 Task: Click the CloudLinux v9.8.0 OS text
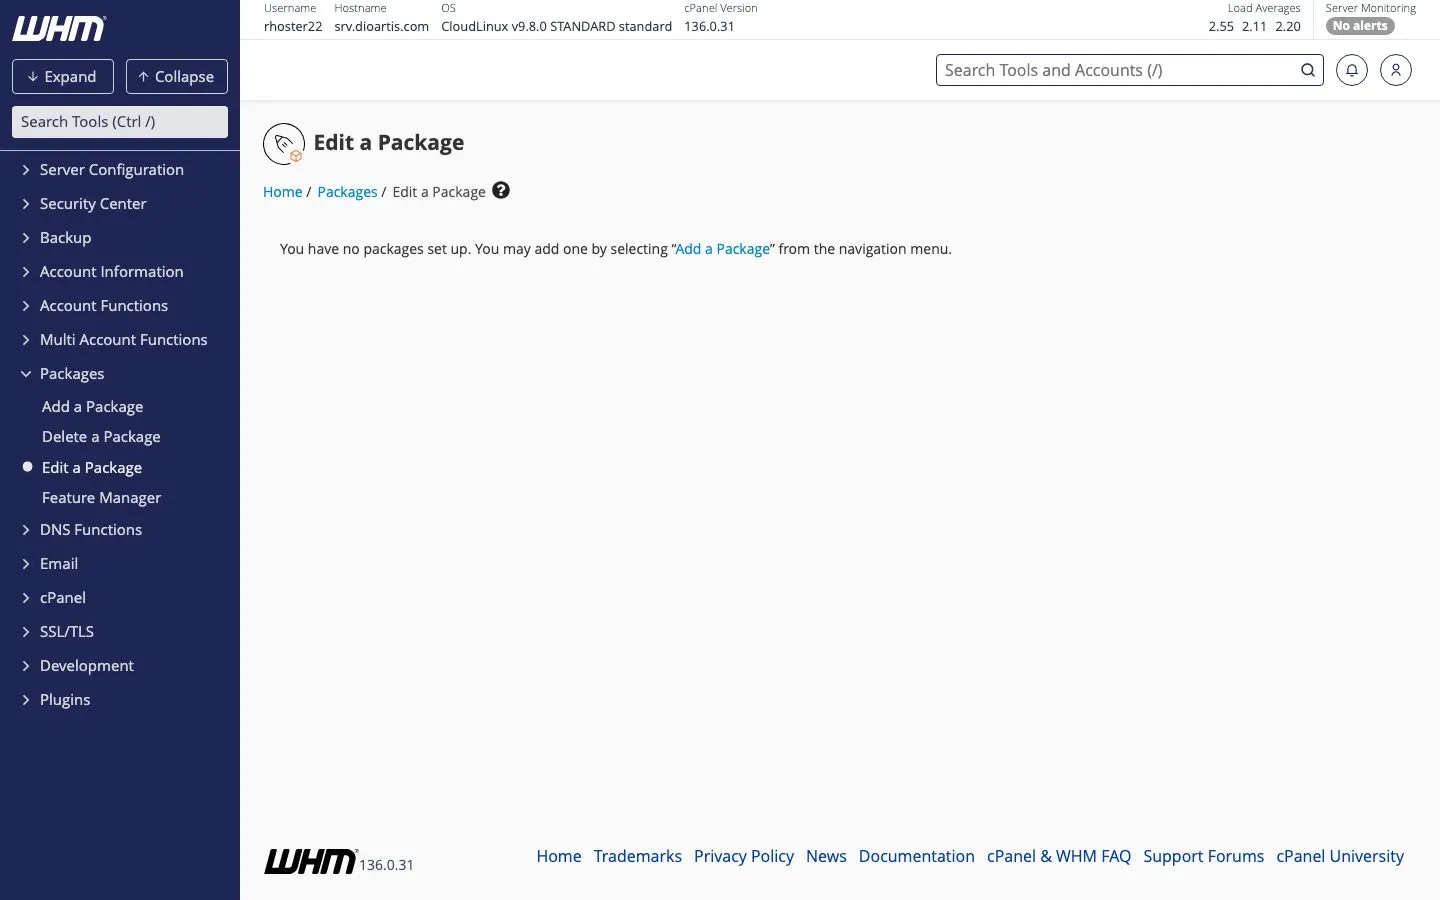pyautogui.click(x=556, y=27)
